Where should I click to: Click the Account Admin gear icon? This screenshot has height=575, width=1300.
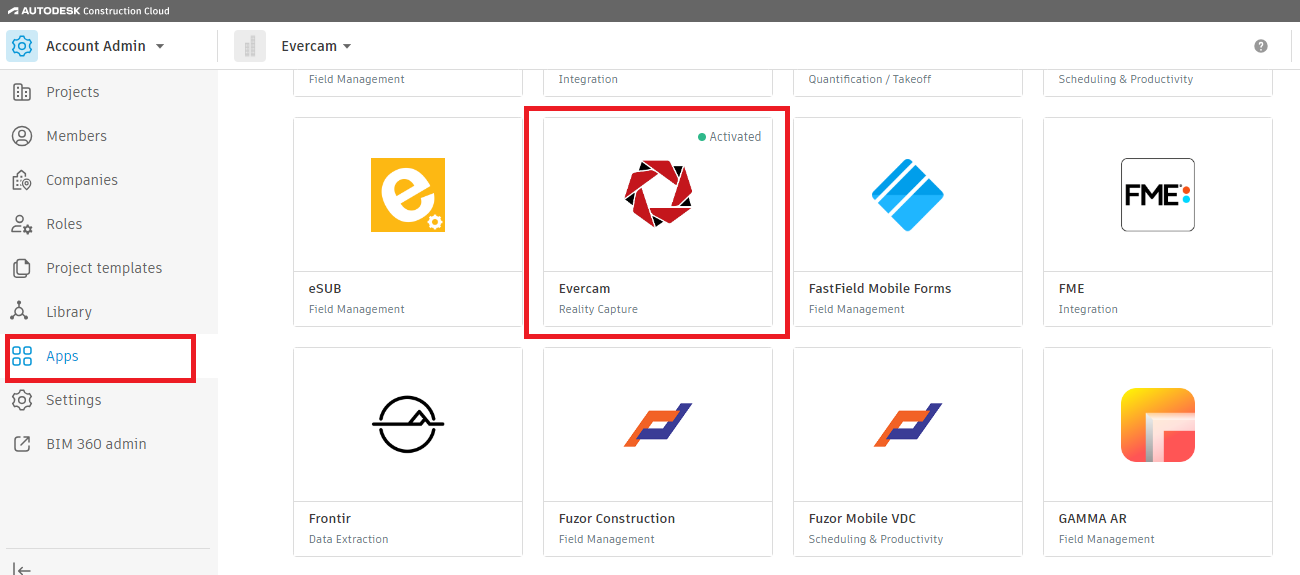click(x=22, y=46)
